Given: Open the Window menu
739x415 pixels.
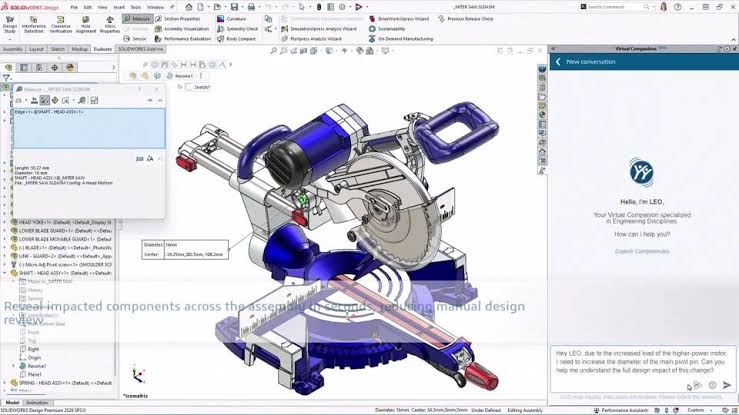Looking at the screenshot, I should [x=155, y=8].
